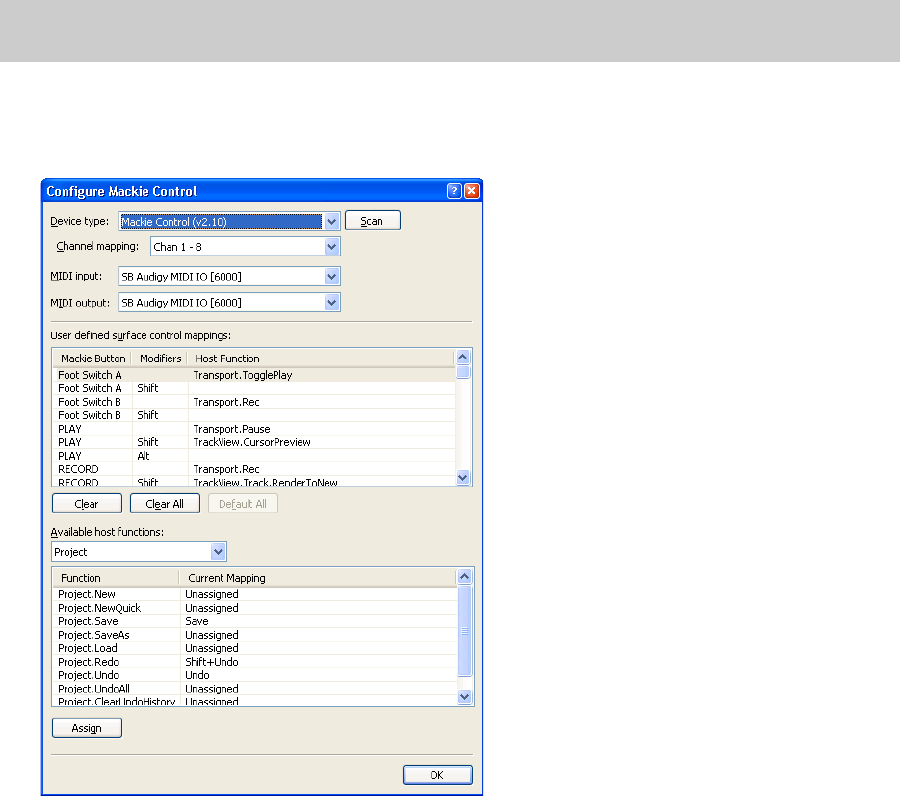
Task: Click the Clear All button
Action: [165, 504]
